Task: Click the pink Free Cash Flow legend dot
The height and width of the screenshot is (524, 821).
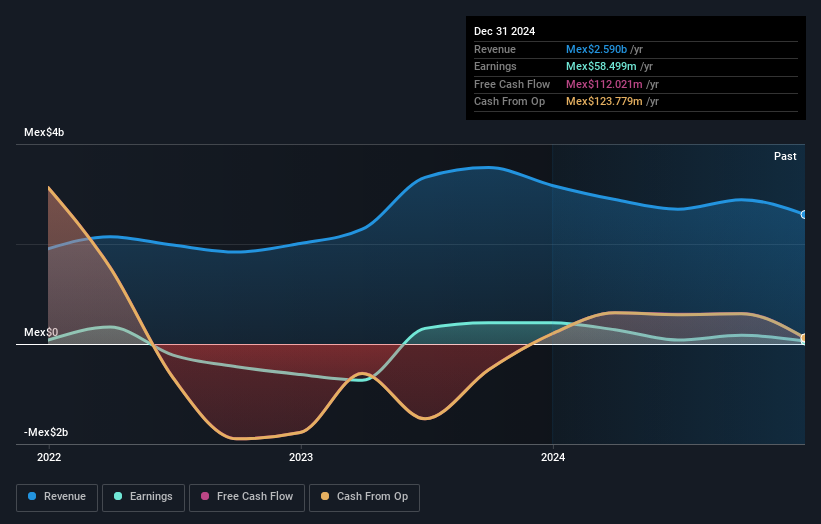Action: 205,496
